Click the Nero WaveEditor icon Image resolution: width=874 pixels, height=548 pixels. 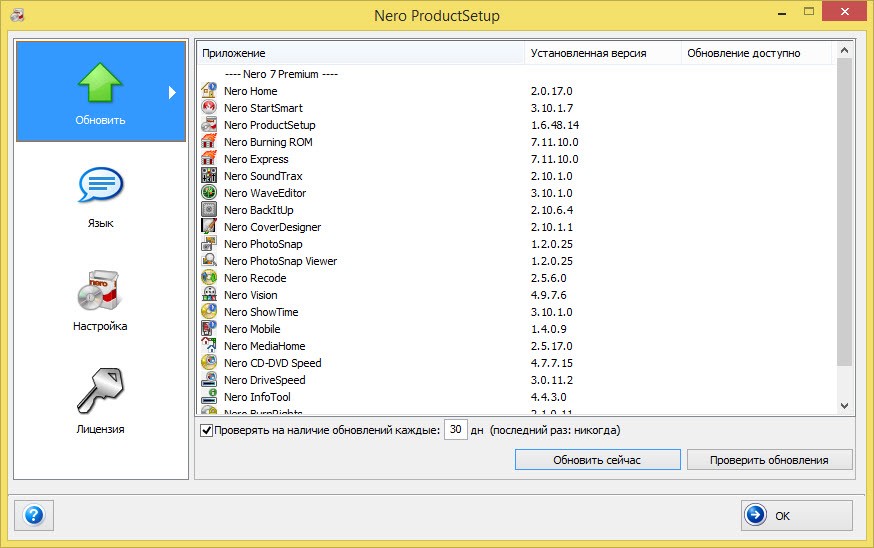209,193
